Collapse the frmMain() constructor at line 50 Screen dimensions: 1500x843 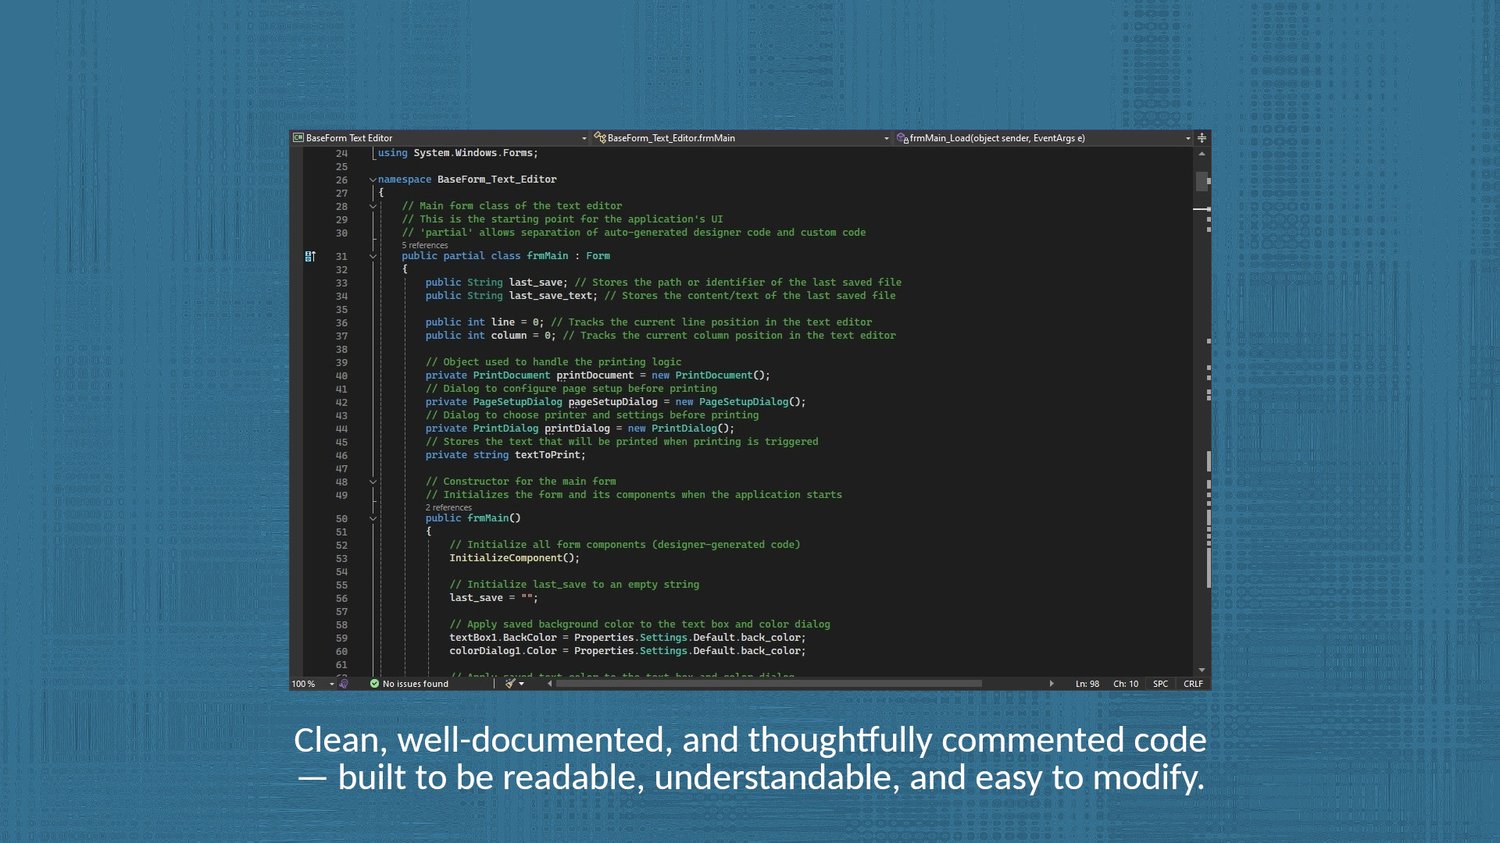(373, 519)
